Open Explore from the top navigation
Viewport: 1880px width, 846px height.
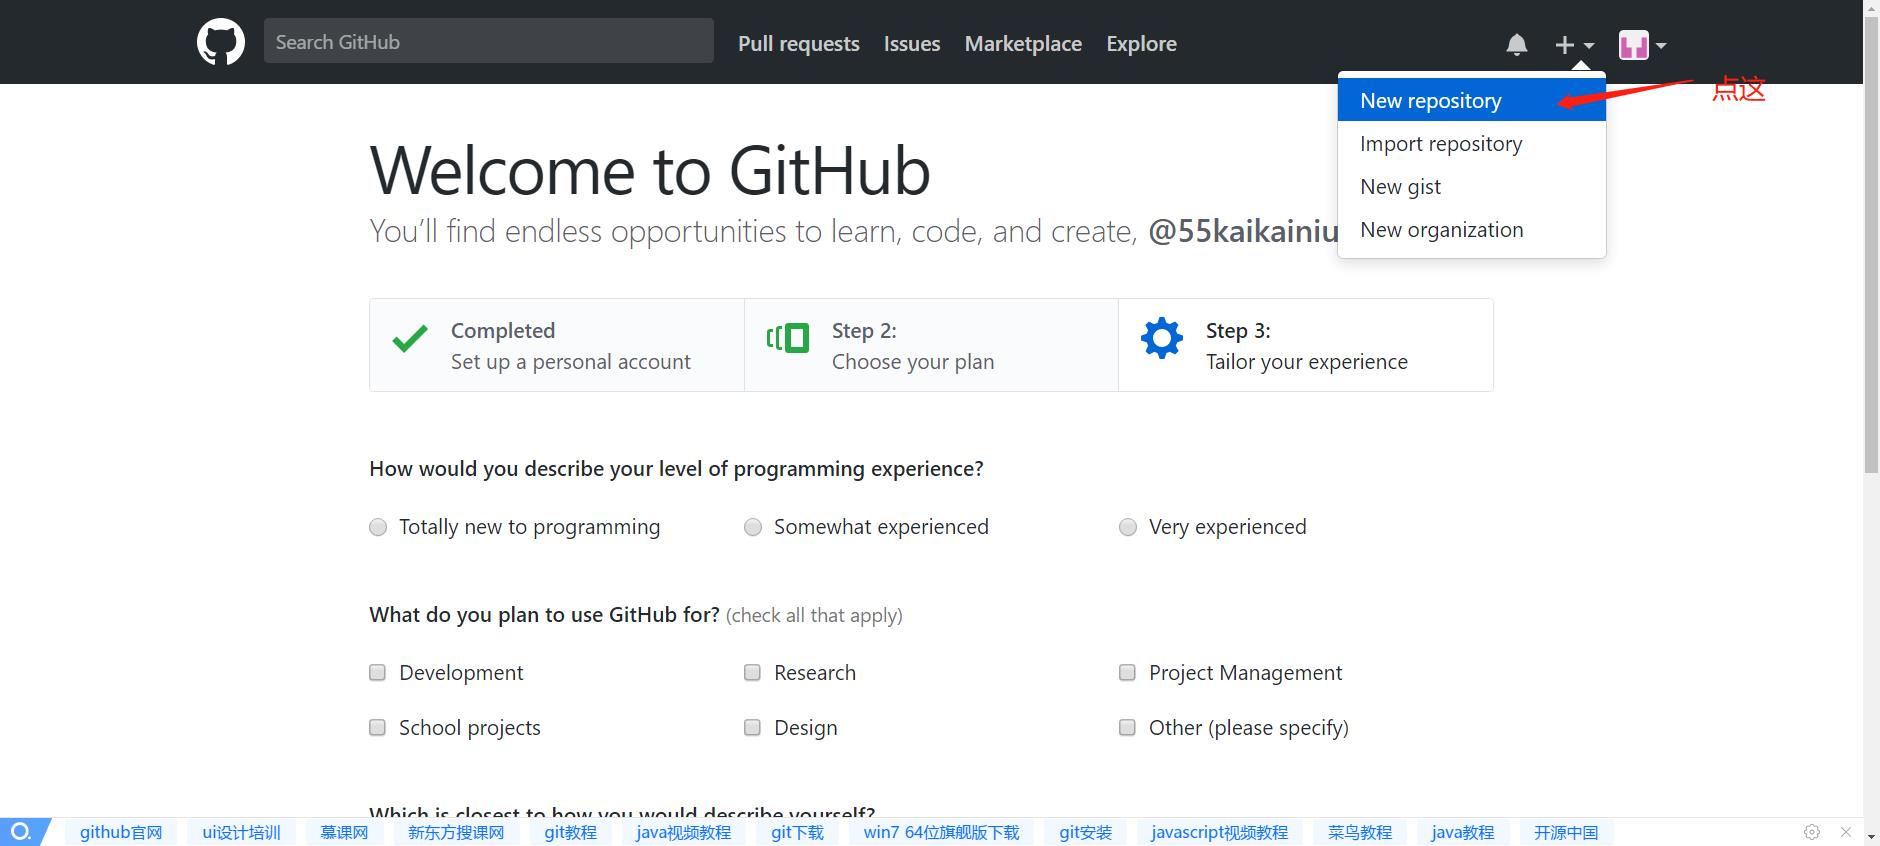tap(1141, 44)
